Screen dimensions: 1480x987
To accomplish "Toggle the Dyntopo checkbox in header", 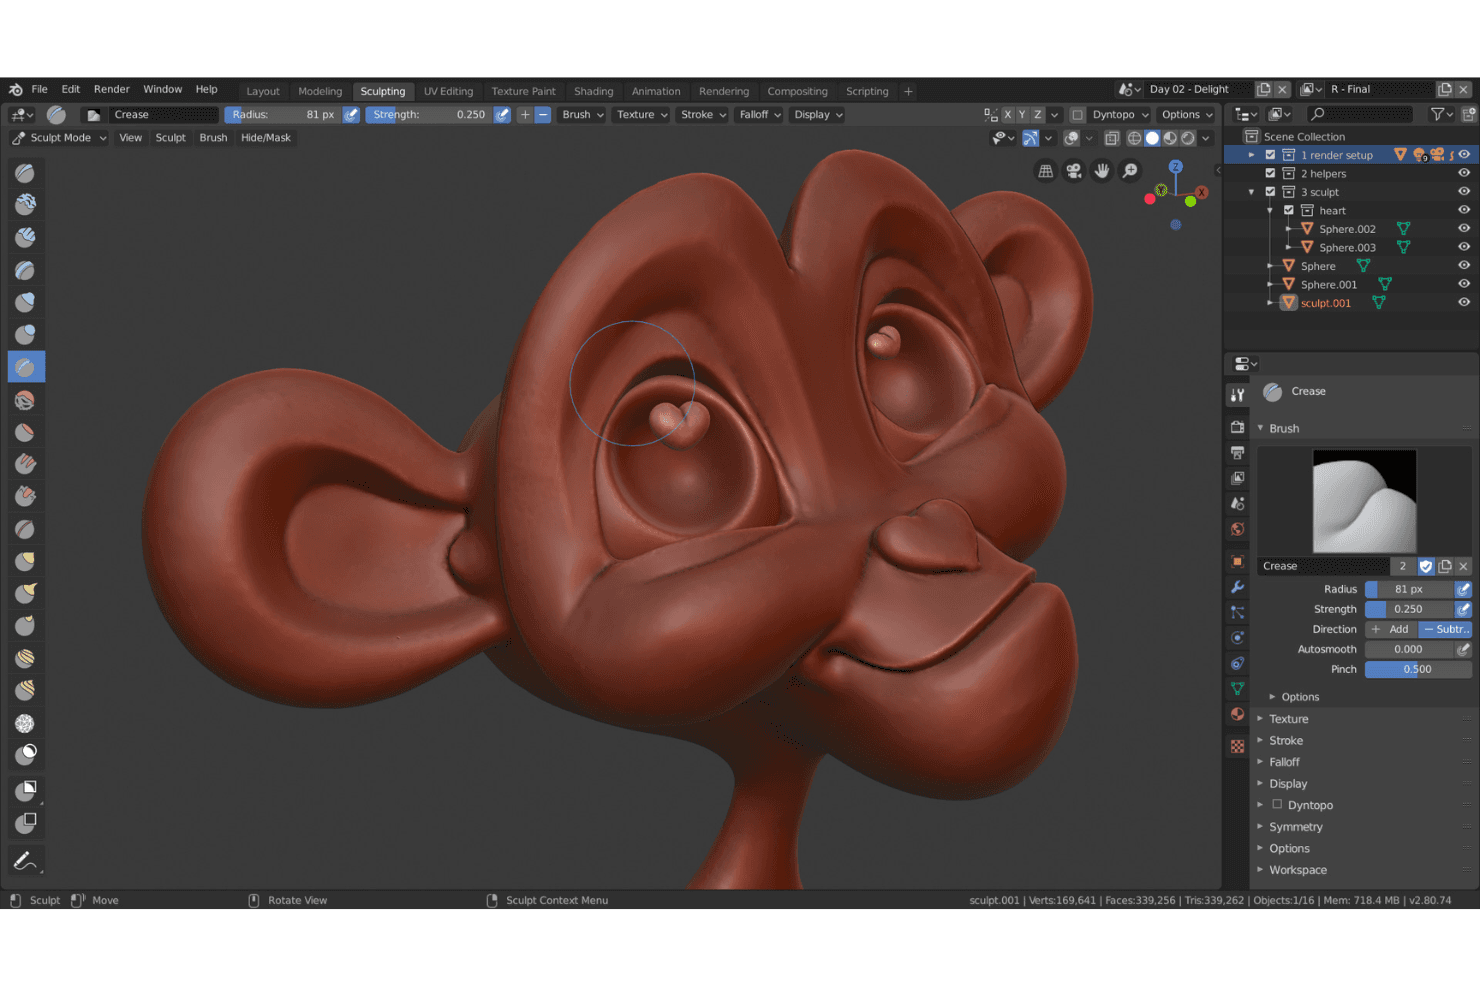I will [x=1077, y=115].
